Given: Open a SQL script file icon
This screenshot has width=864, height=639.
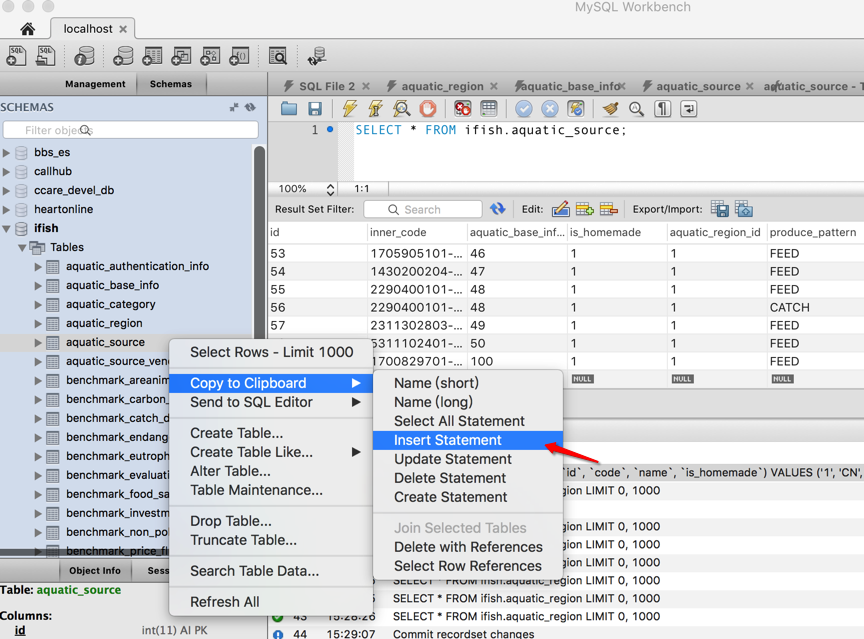Looking at the screenshot, I should point(46,56).
